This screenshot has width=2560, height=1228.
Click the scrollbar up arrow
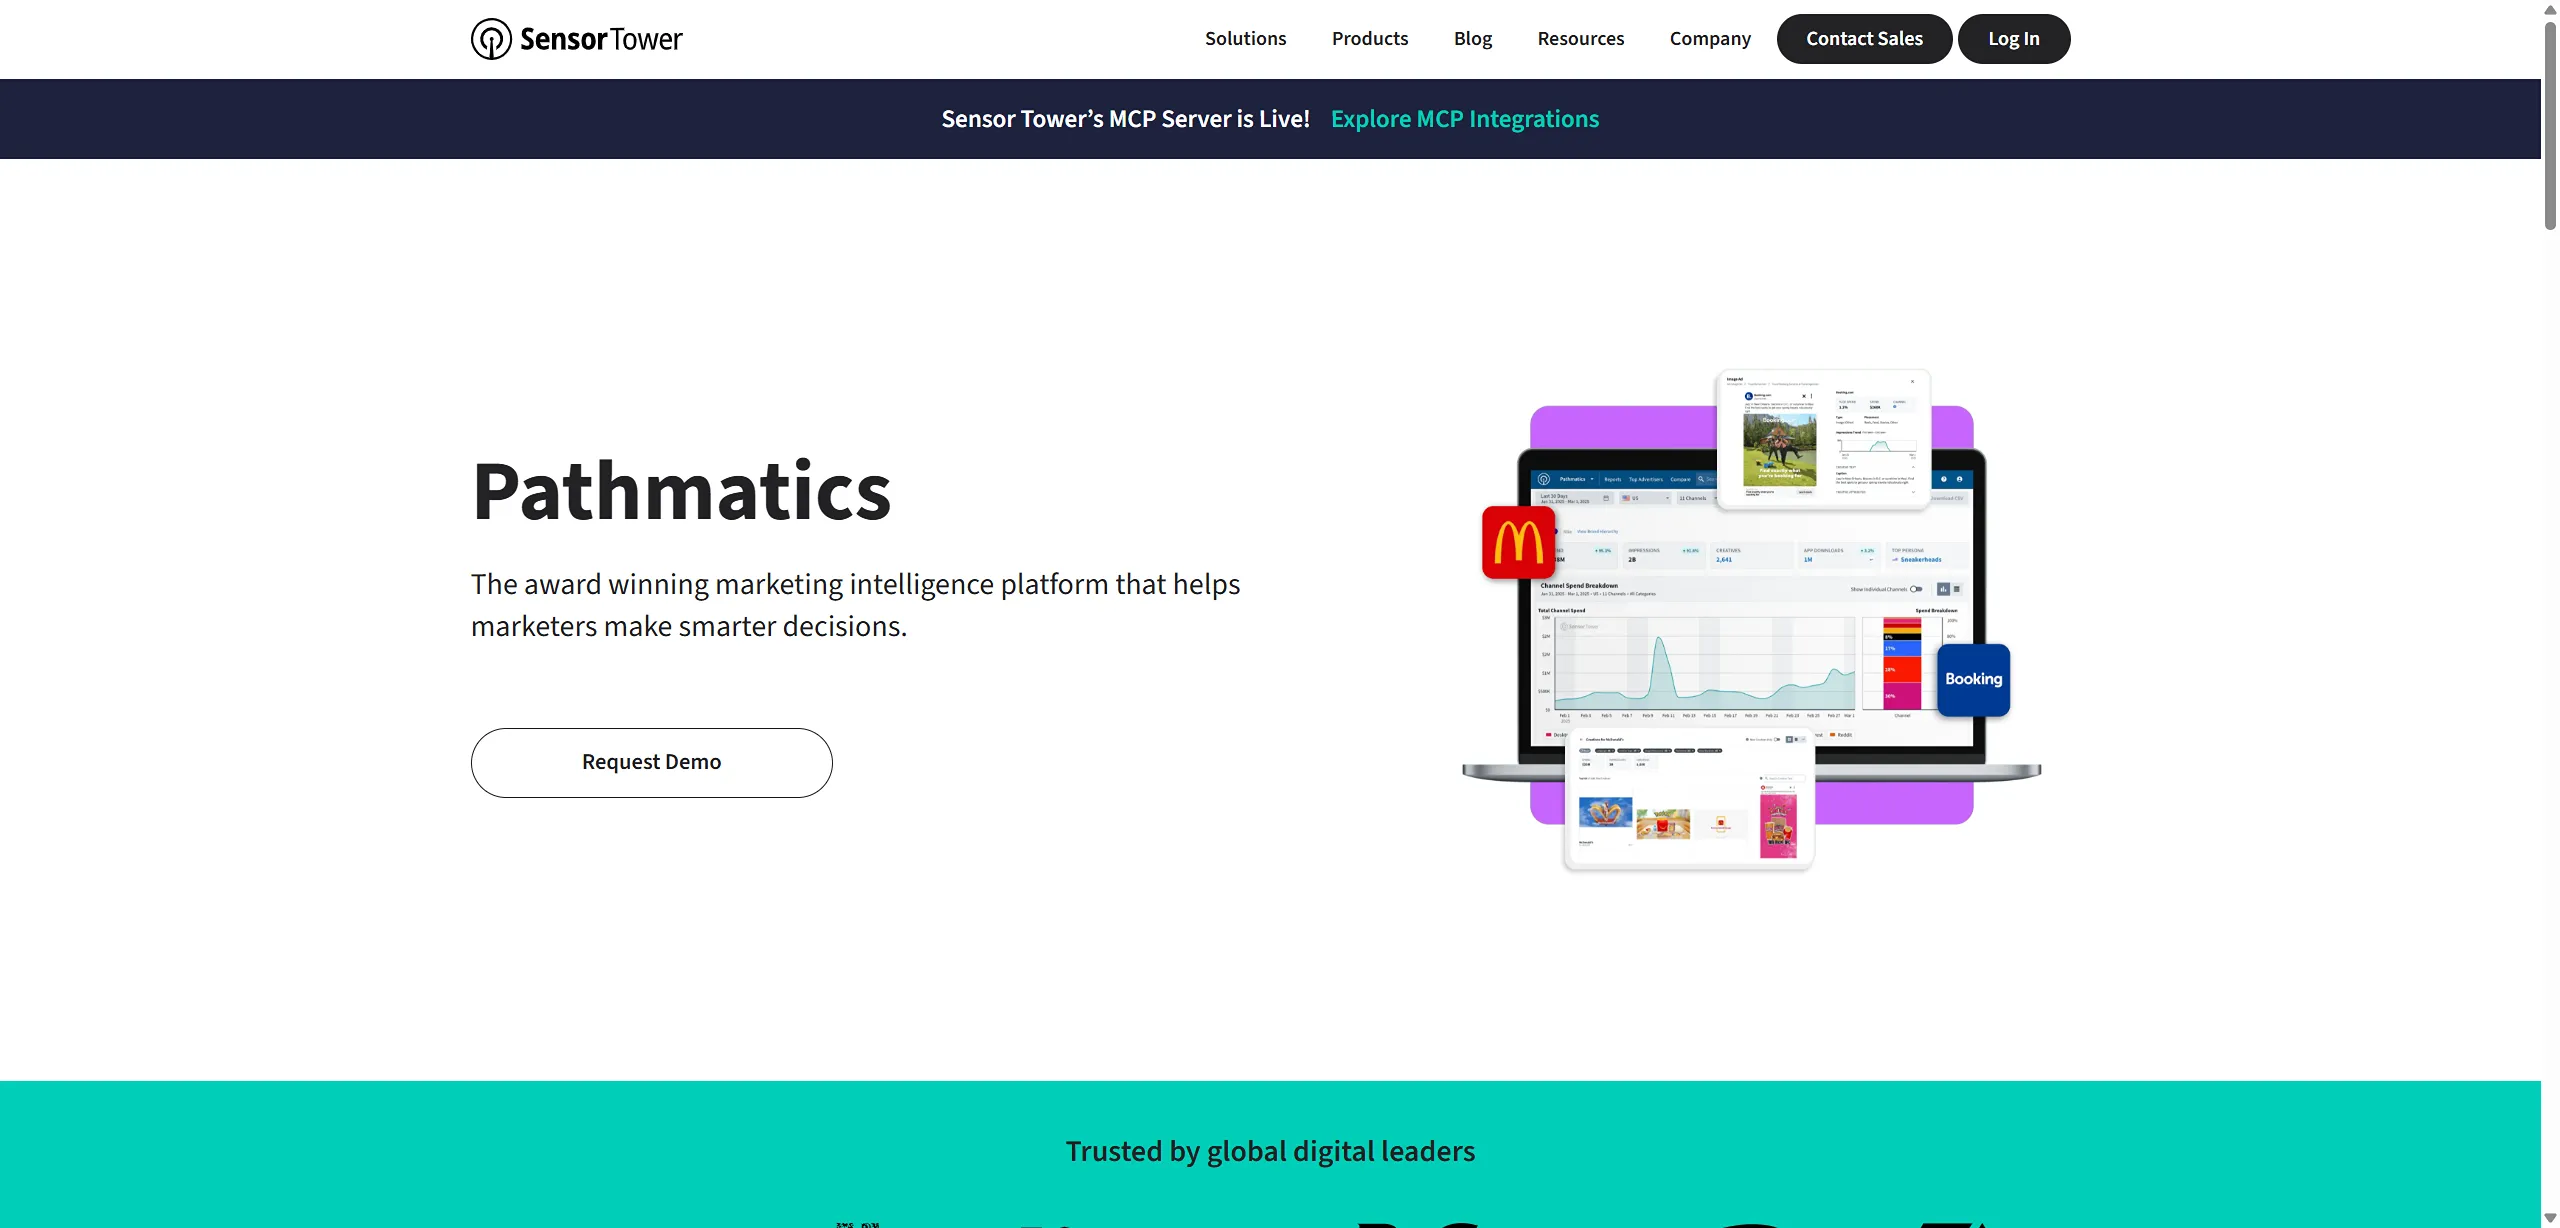pyautogui.click(x=2550, y=9)
